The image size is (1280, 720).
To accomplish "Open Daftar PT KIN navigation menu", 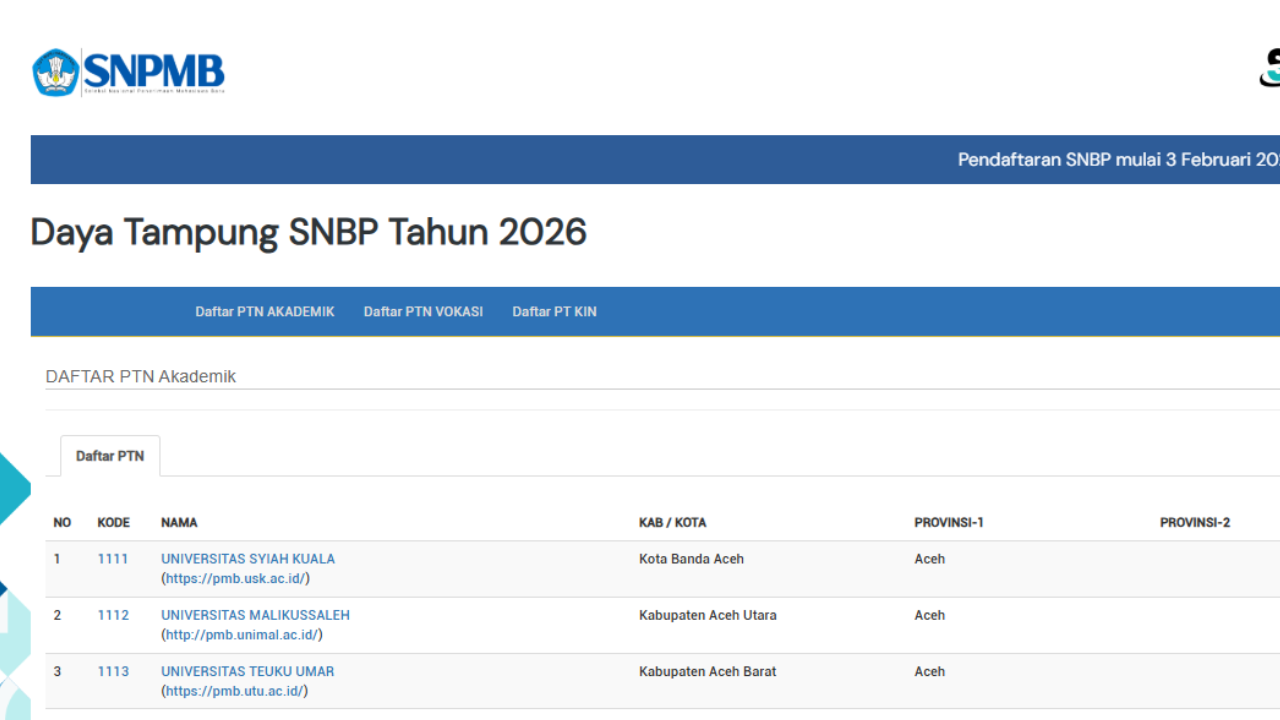I will pos(554,311).
